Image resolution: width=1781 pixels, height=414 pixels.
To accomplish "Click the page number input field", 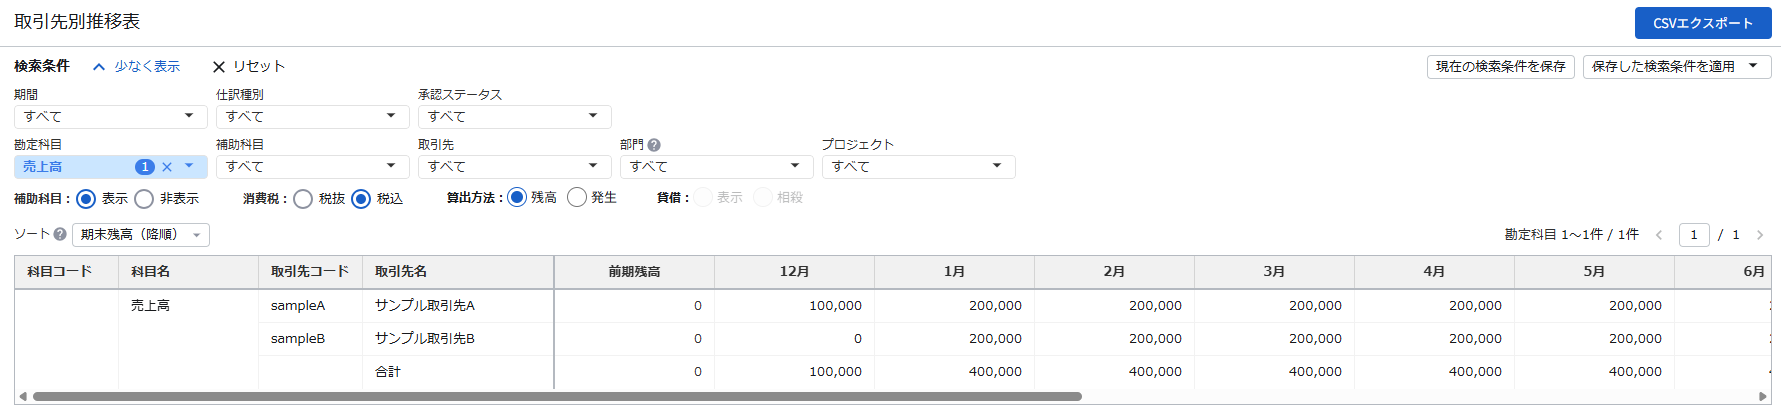I will [1694, 235].
